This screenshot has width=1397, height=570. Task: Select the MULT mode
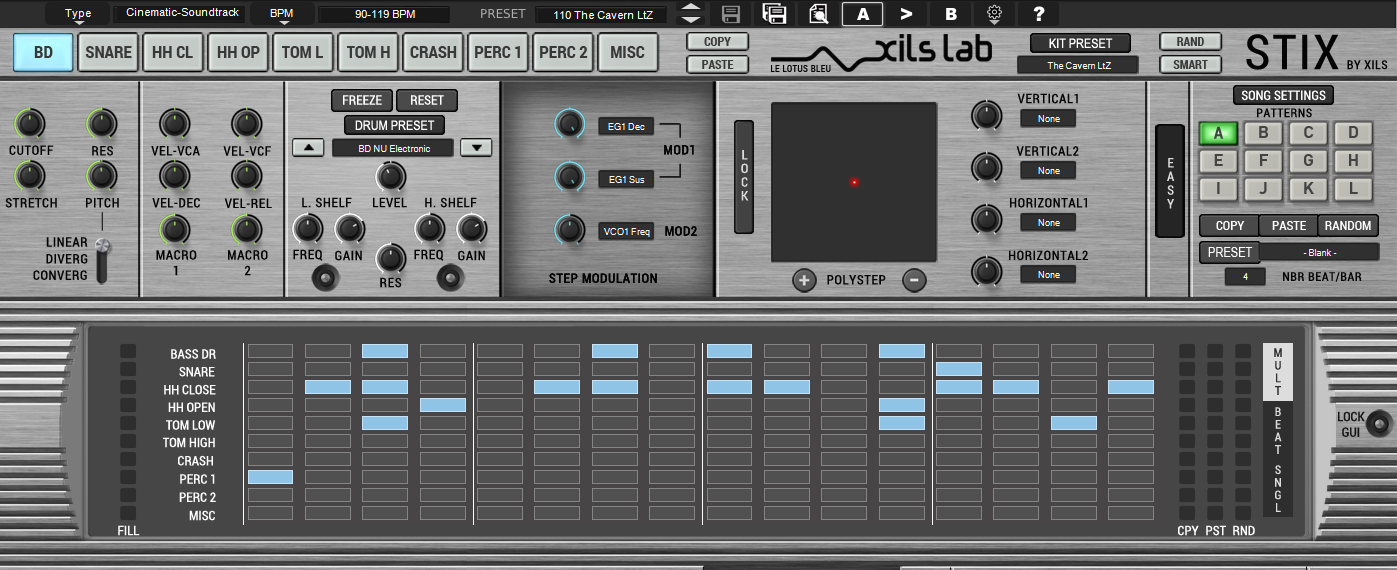pyautogui.click(x=1277, y=372)
